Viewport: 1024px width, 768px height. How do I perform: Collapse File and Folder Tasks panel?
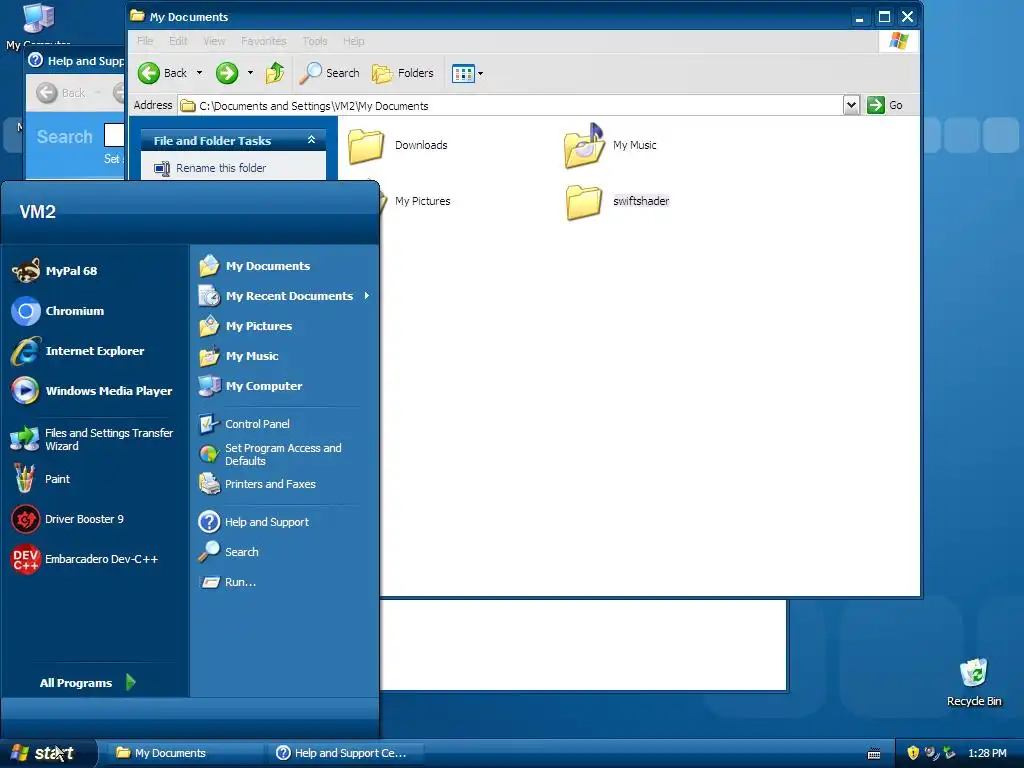[312, 140]
